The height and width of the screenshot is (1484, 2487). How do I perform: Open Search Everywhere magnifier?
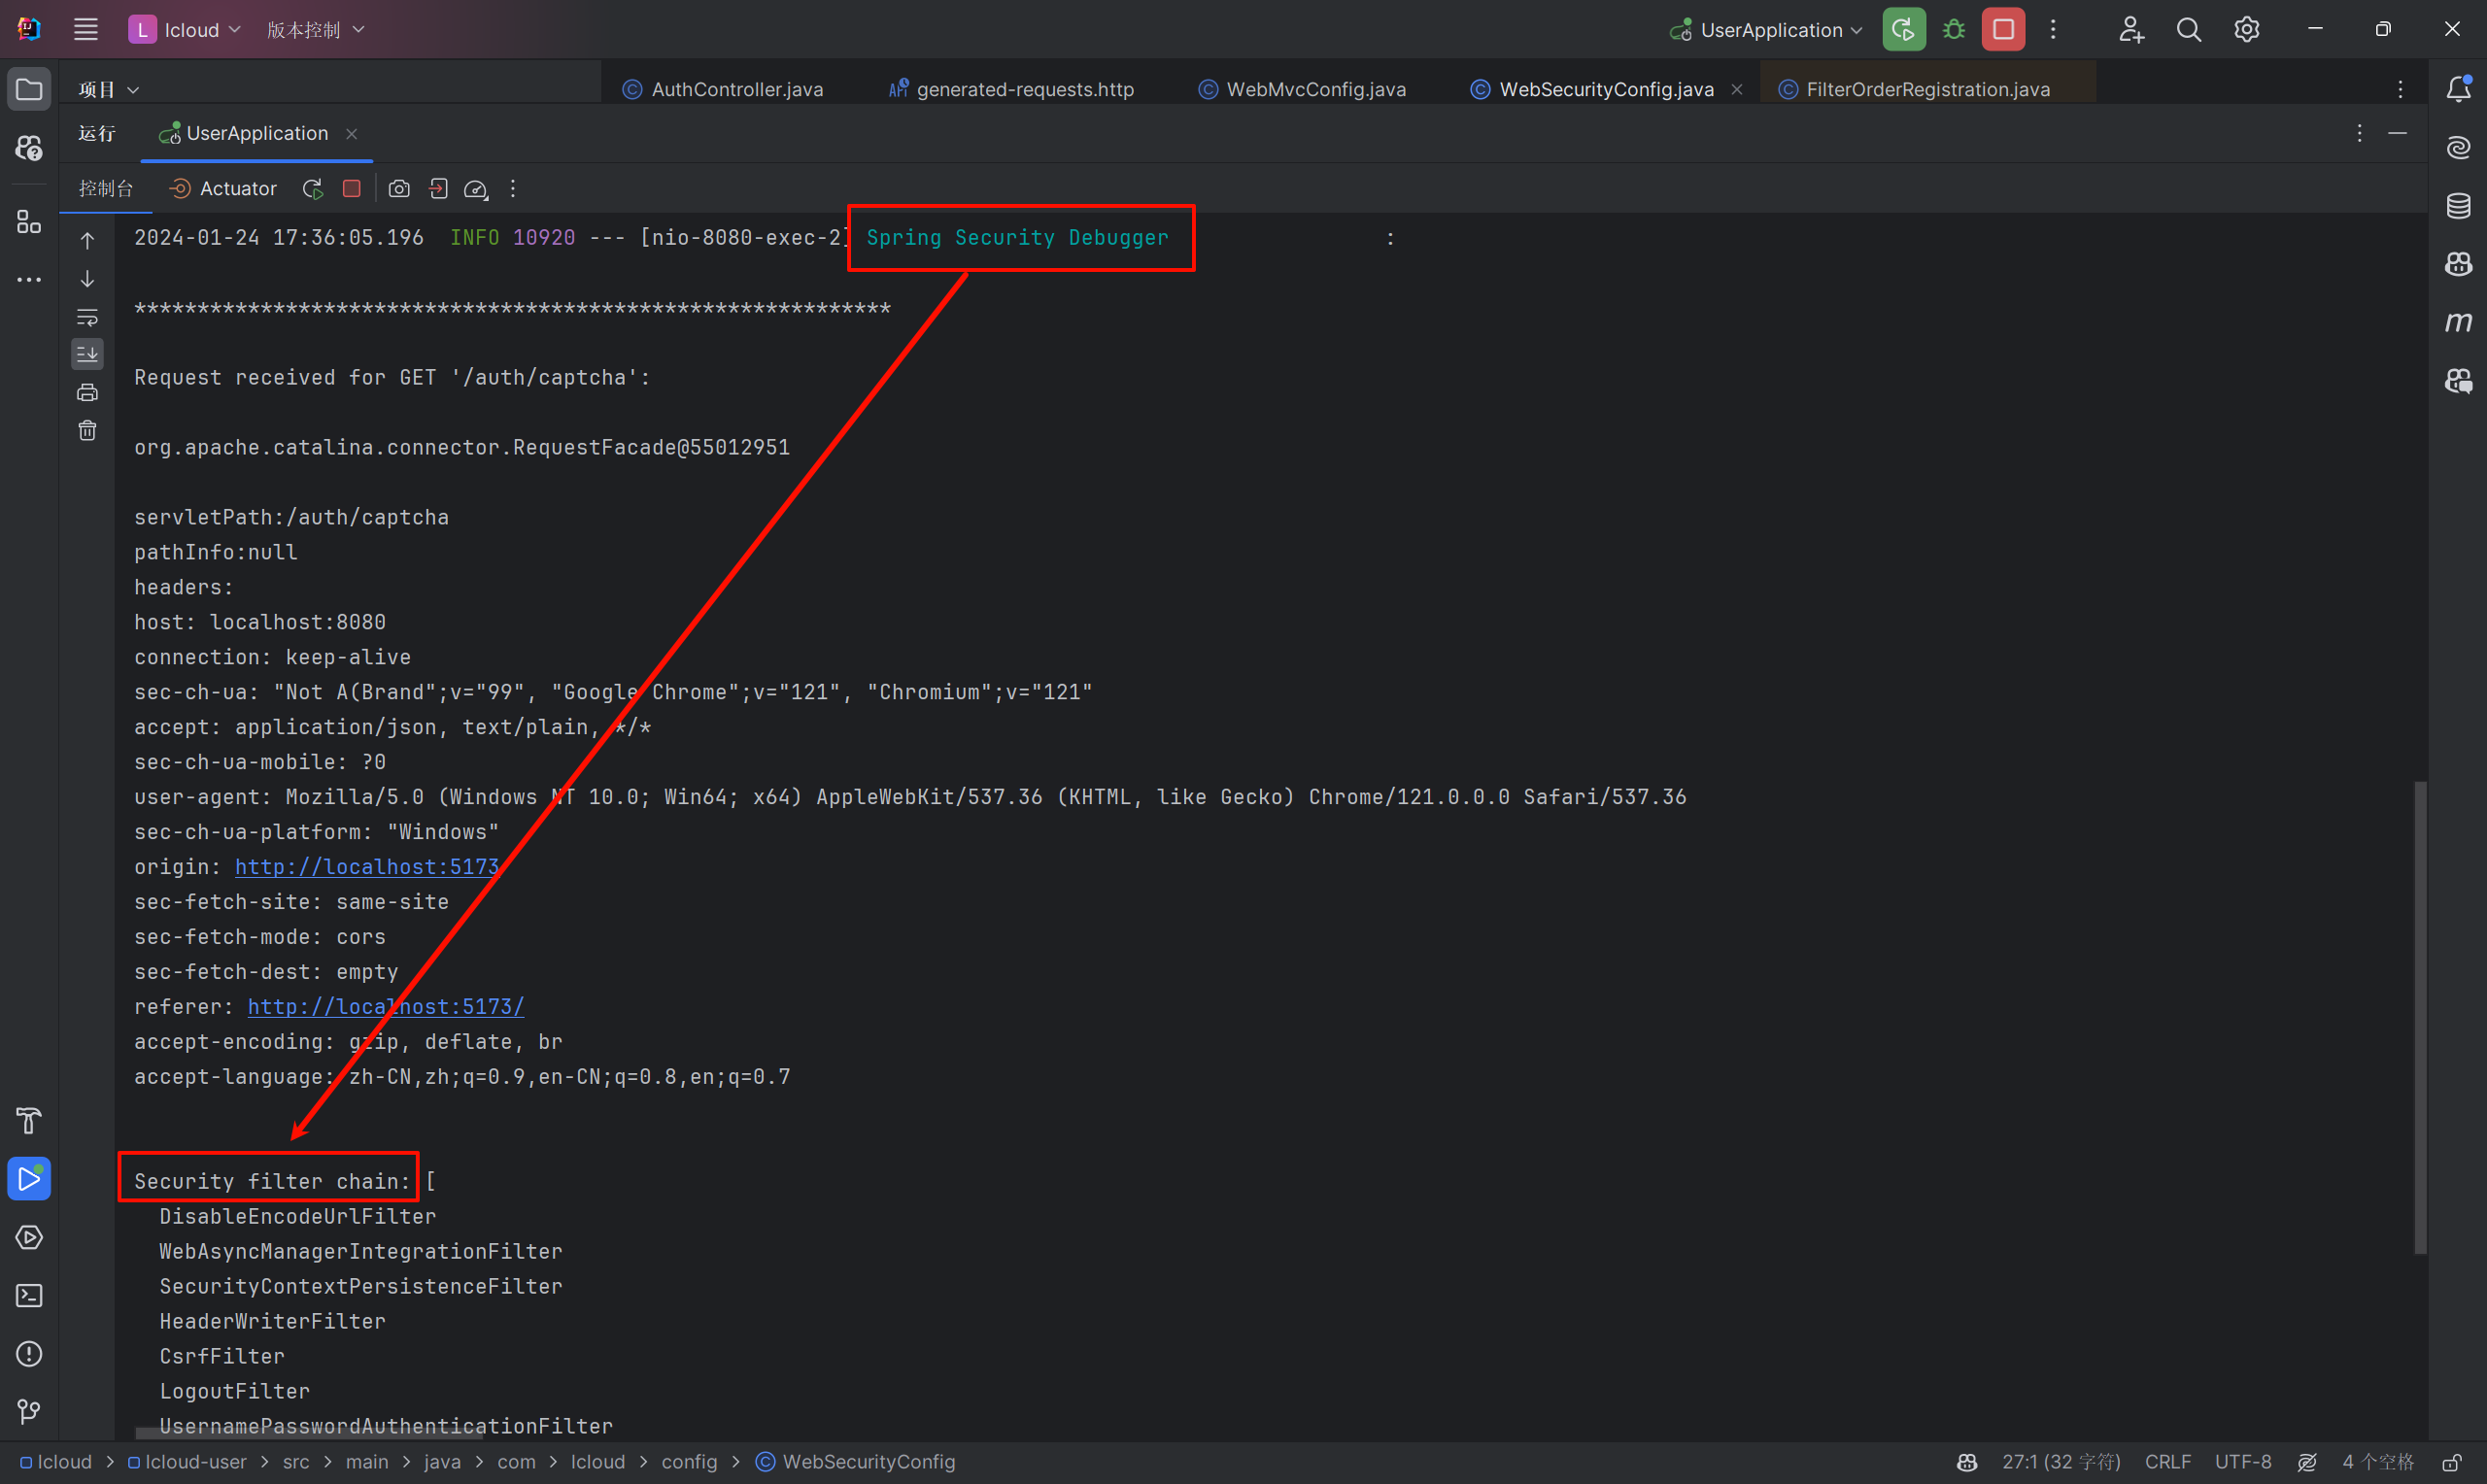(x=2188, y=30)
